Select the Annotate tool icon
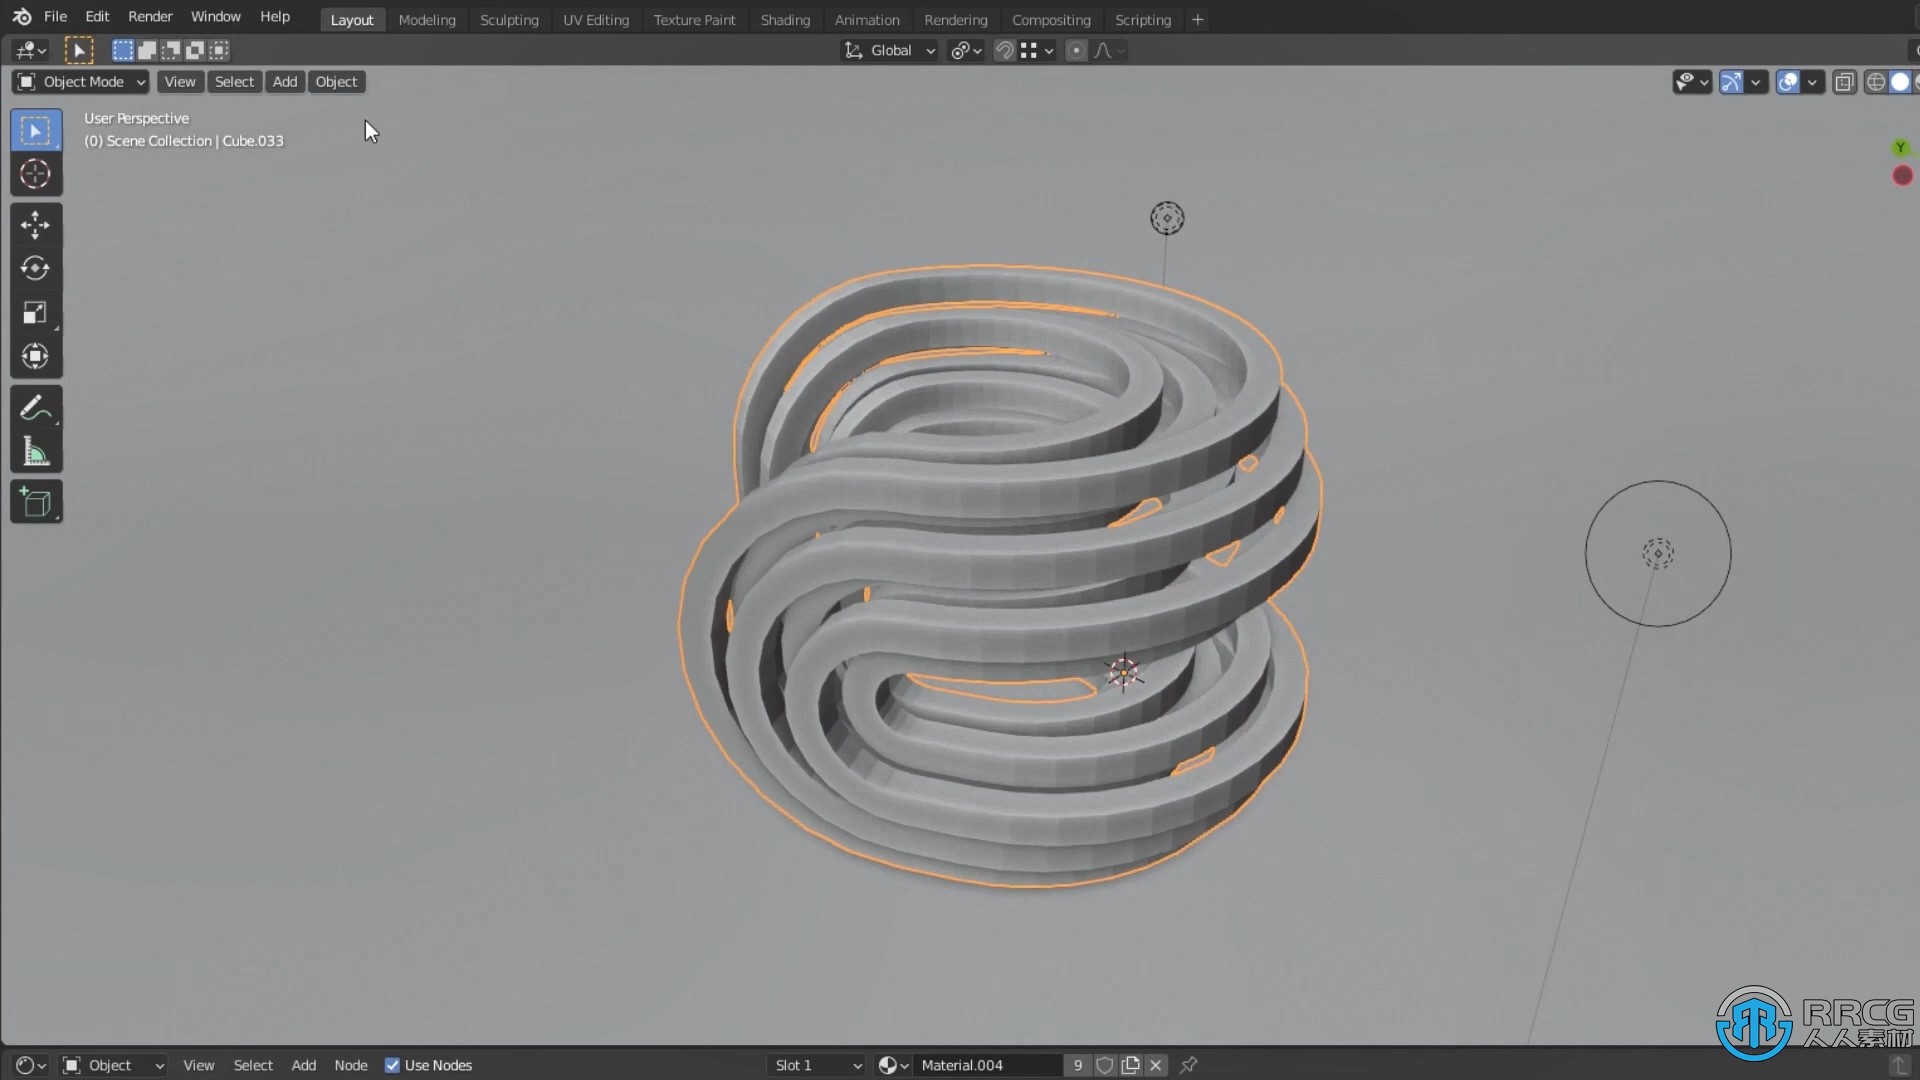Screen dimensions: 1920x1080 coord(36,407)
